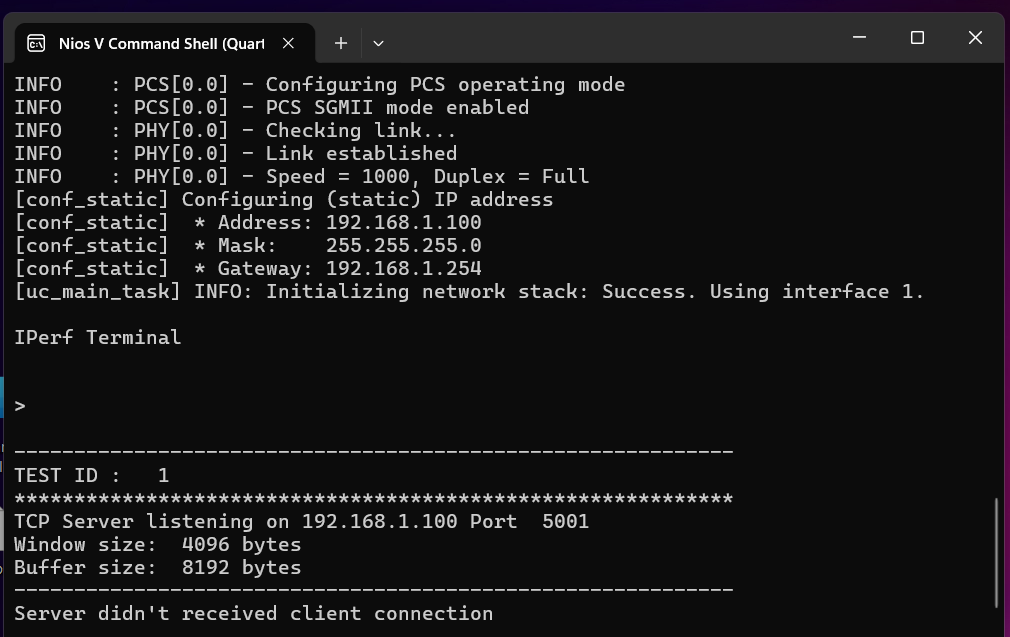Click the "TEST ID : 1" line
Screen dimensions: 1010x637
pyautogui.click(x=92, y=475)
